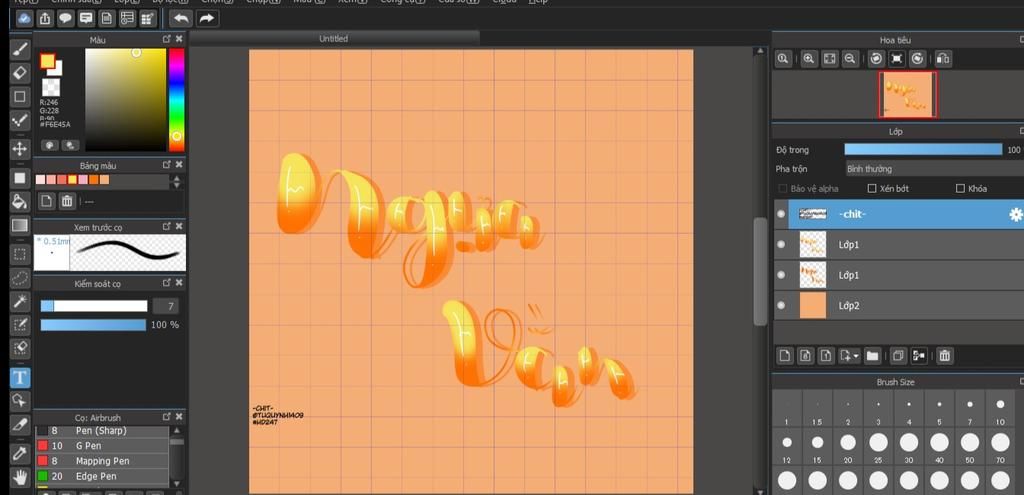Click the cloud save icon in toolbar
Screen dimensions: 1024x495
coord(25,18)
